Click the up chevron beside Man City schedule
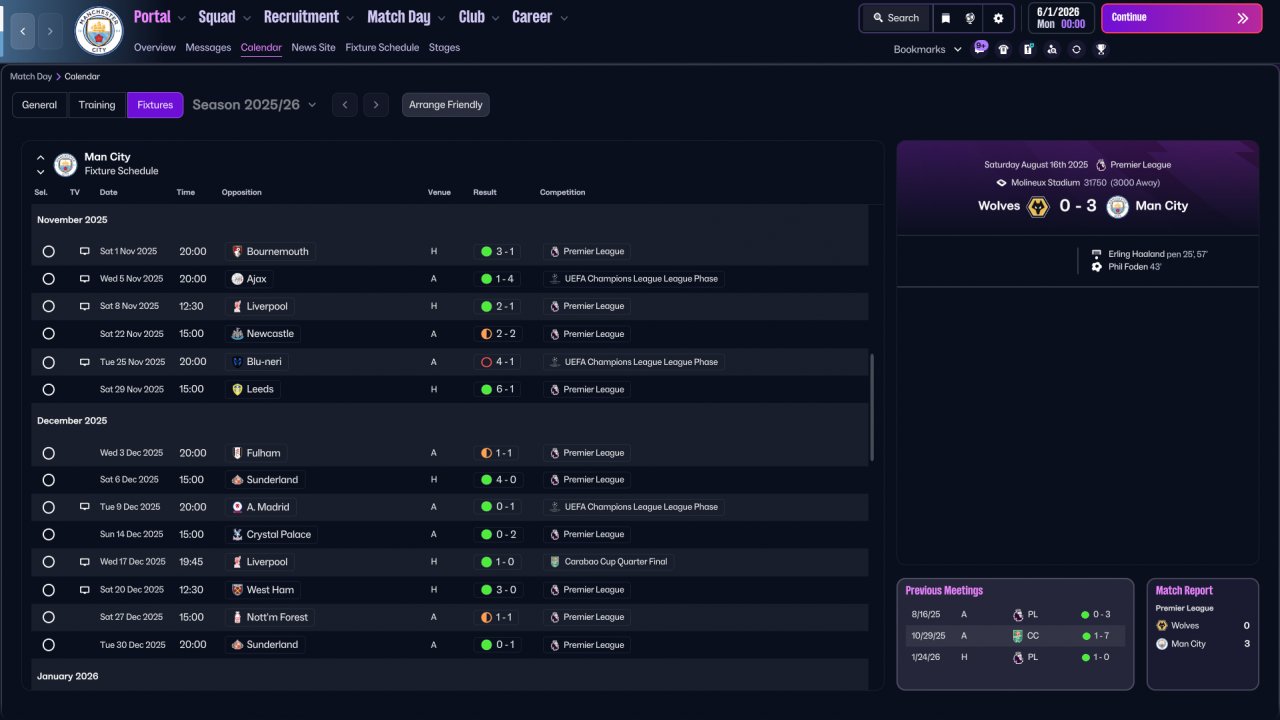This screenshot has width=1280, height=720. [x=41, y=157]
